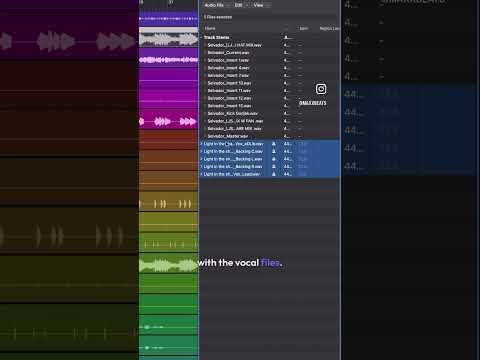Viewport: 480px width, 360px height.
Task: Click the bpm column header
Action: 304,28
